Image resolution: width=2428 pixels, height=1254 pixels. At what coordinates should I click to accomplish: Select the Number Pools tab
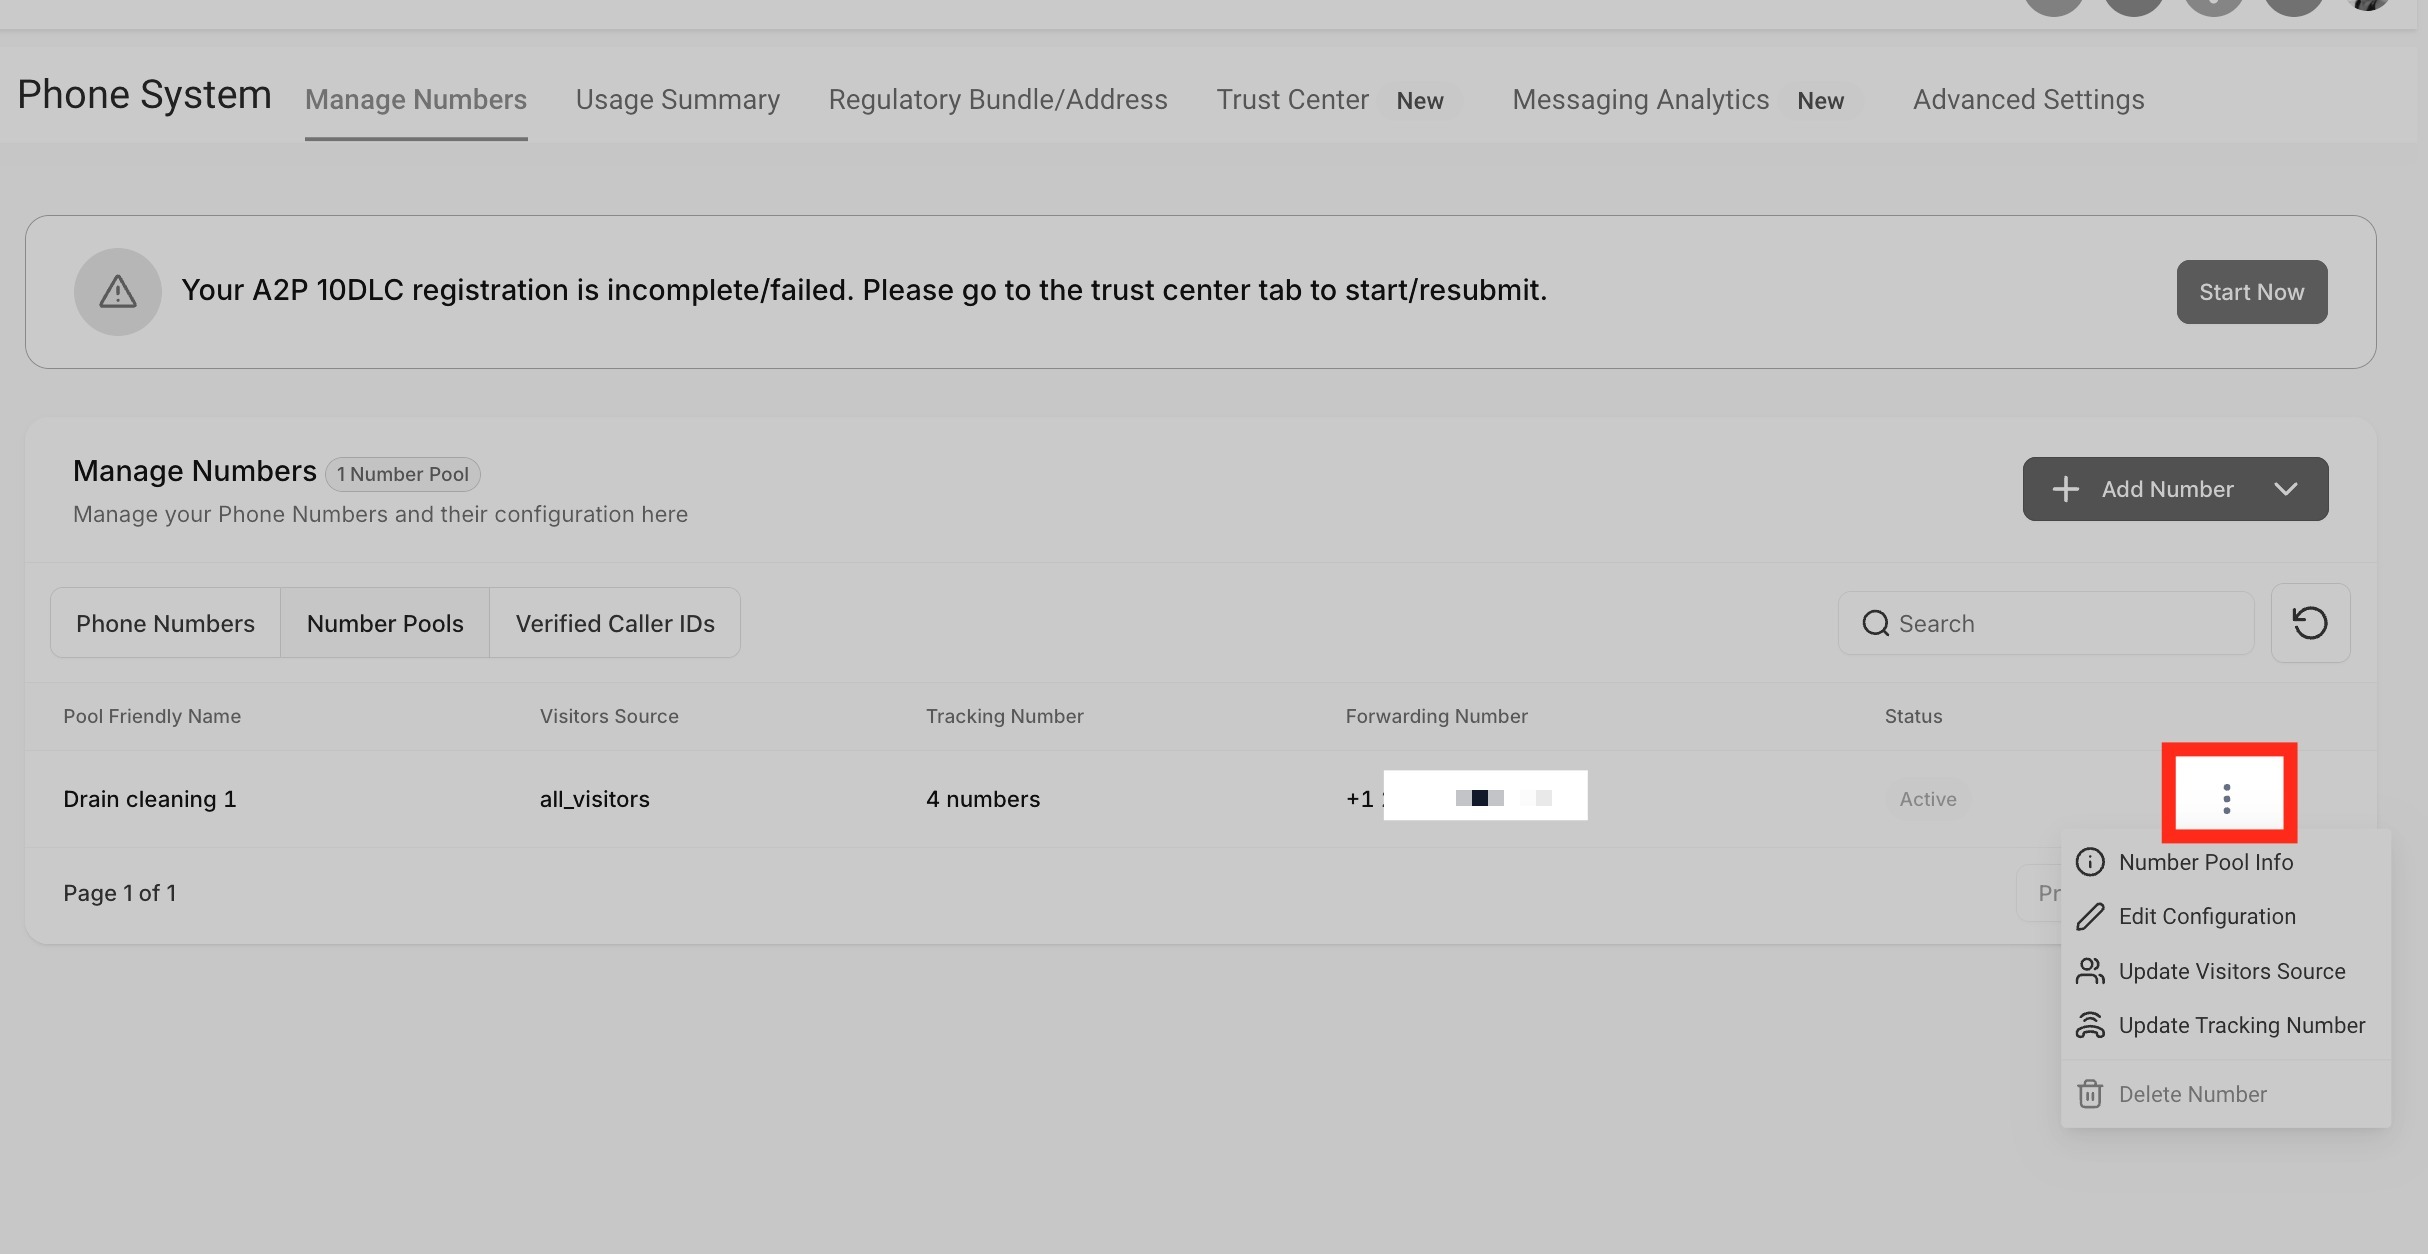tap(385, 623)
